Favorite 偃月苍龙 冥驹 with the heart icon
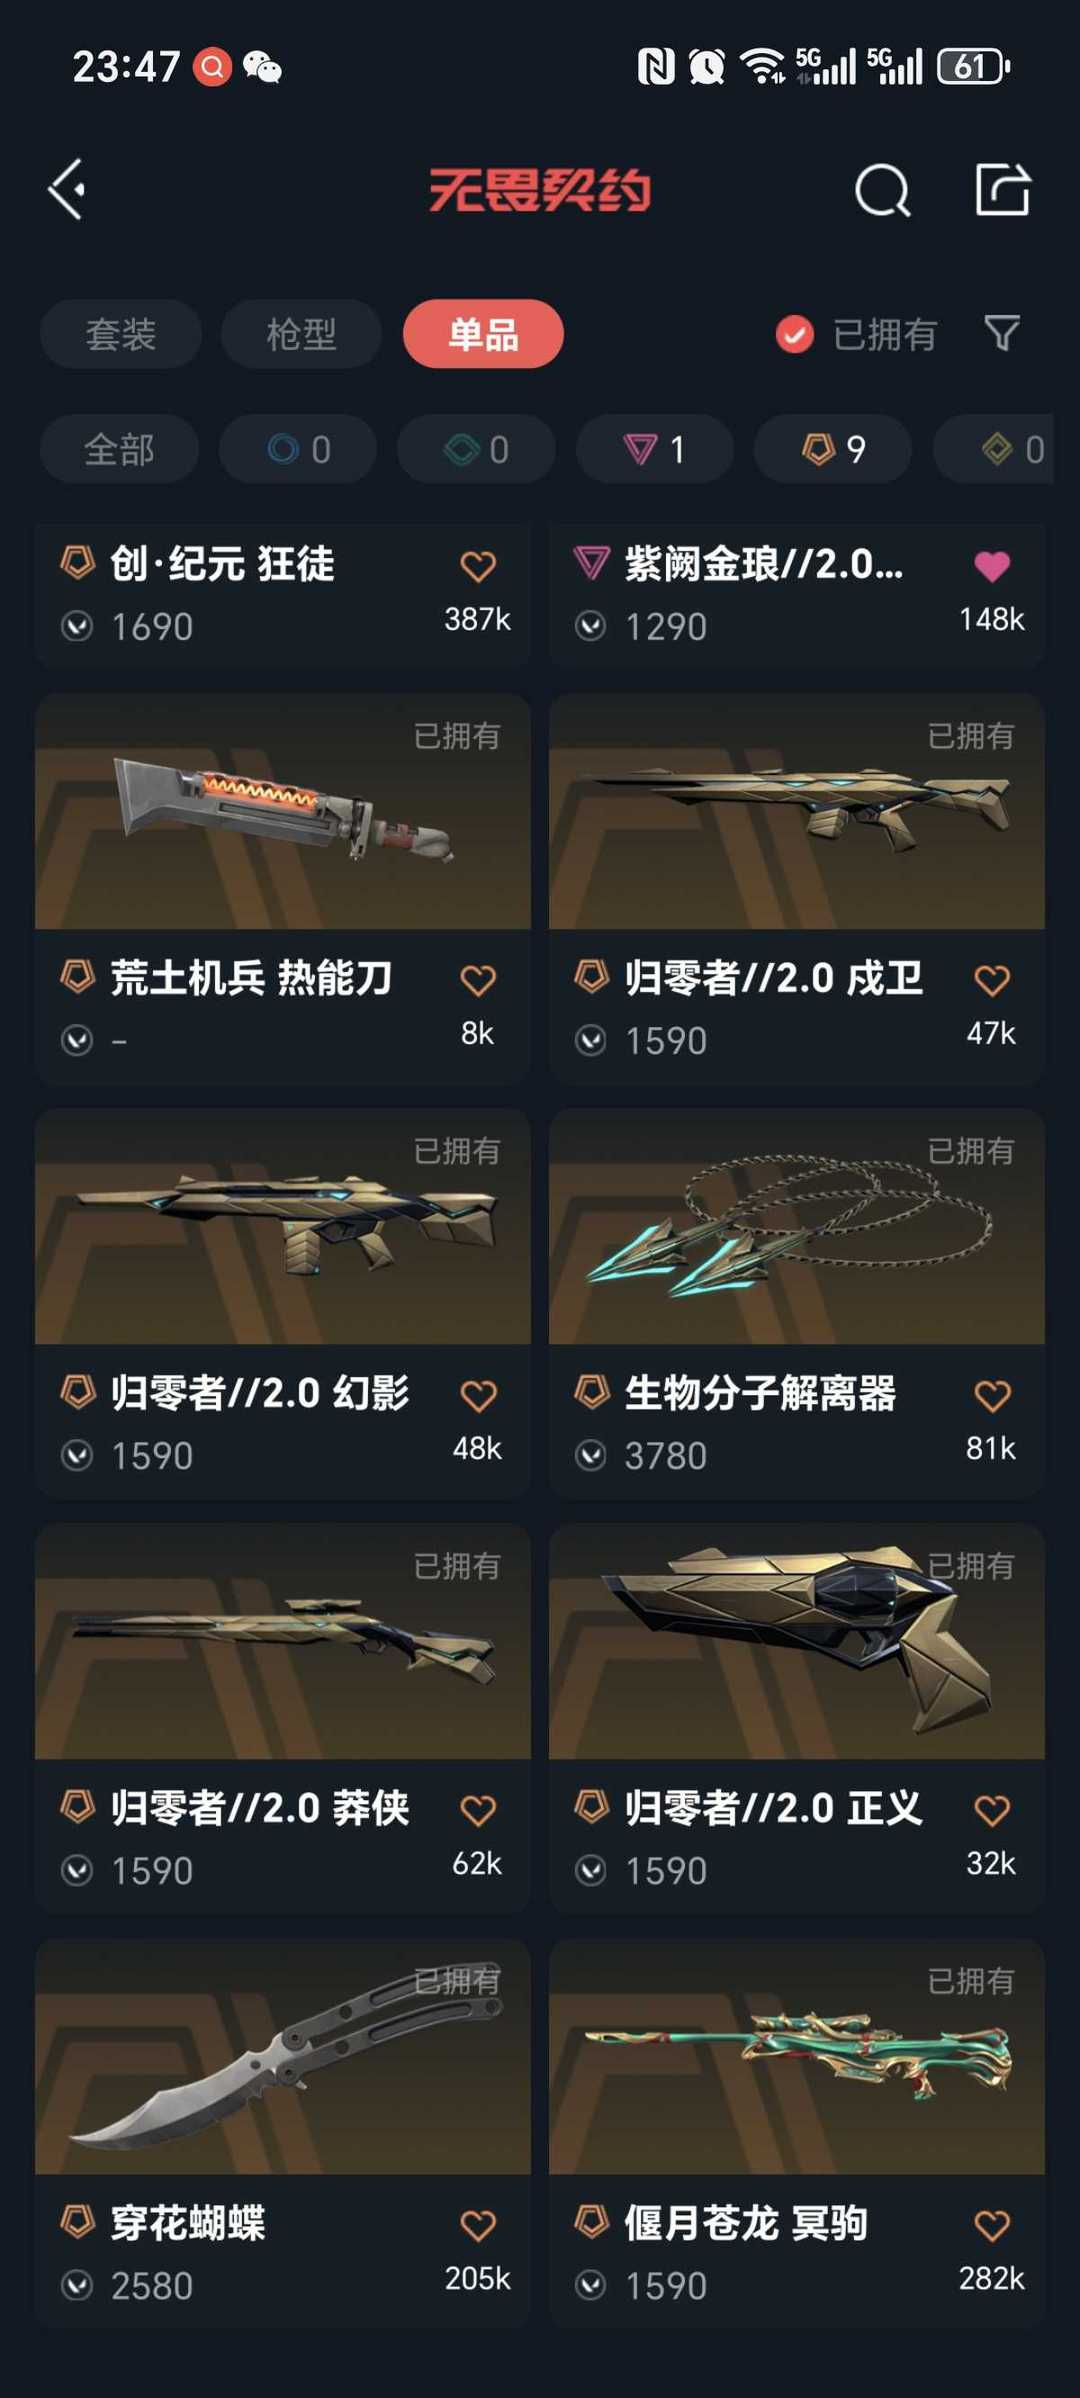The width and height of the screenshot is (1080, 2398). [992, 2225]
